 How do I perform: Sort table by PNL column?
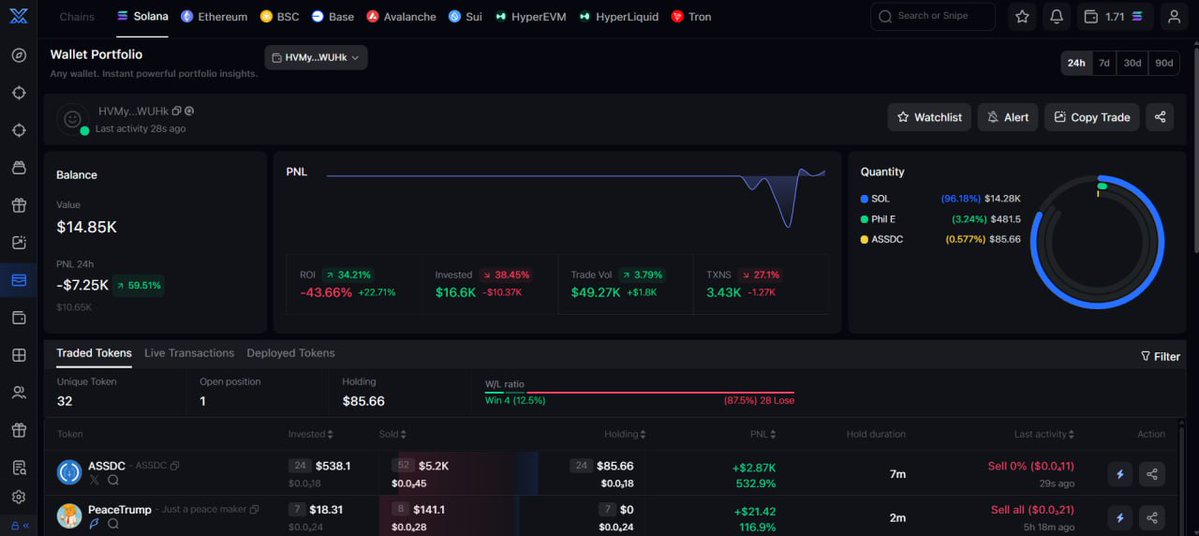pyautogui.click(x=763, y=434)
